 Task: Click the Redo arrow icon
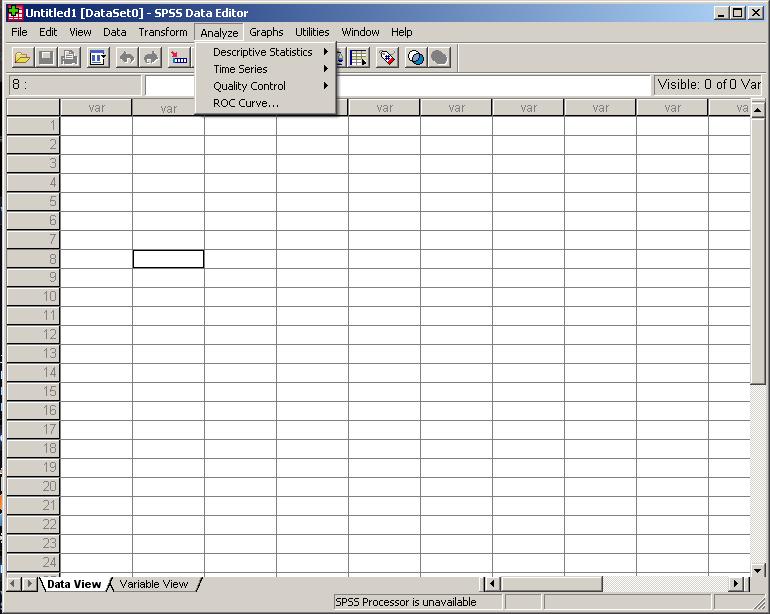click(151, 58)
